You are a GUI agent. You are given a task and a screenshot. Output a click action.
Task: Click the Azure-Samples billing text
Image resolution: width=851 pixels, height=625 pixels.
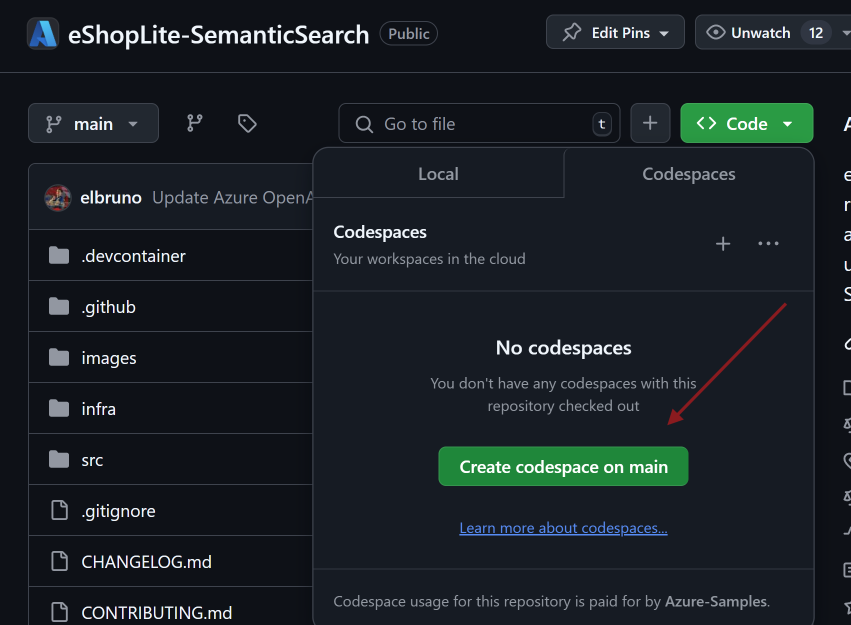click(x=716, y=601)
